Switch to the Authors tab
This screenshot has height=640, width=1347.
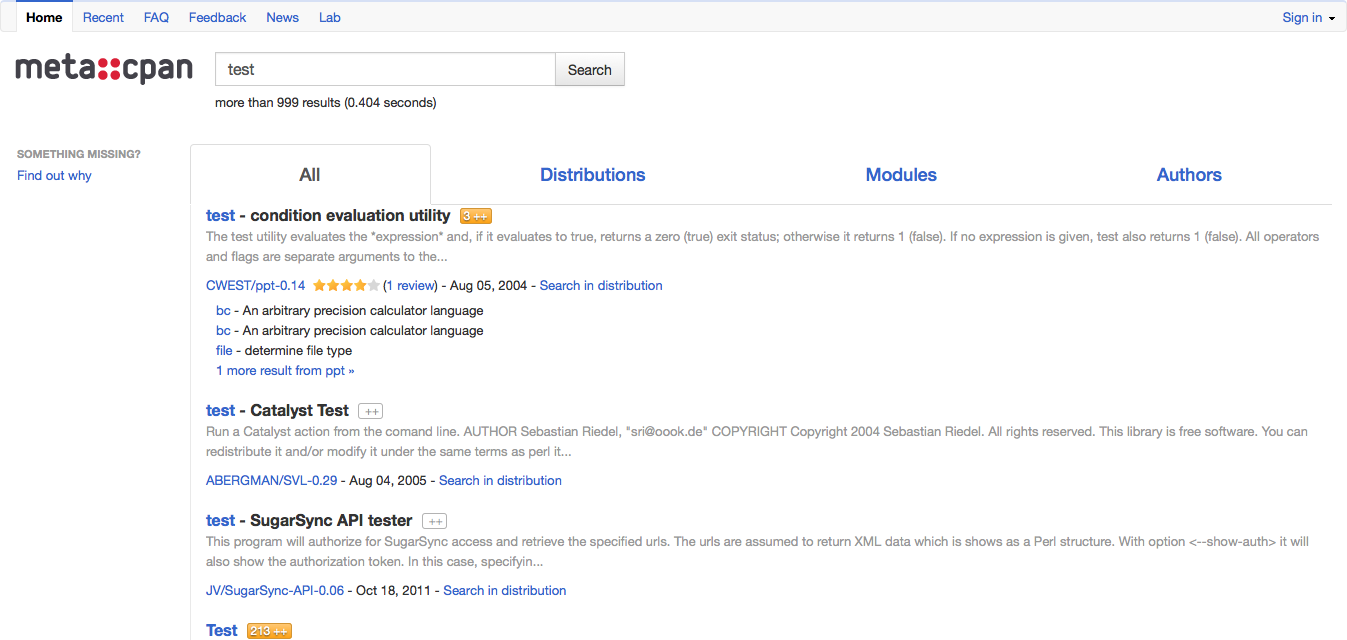pos(1189,175)
